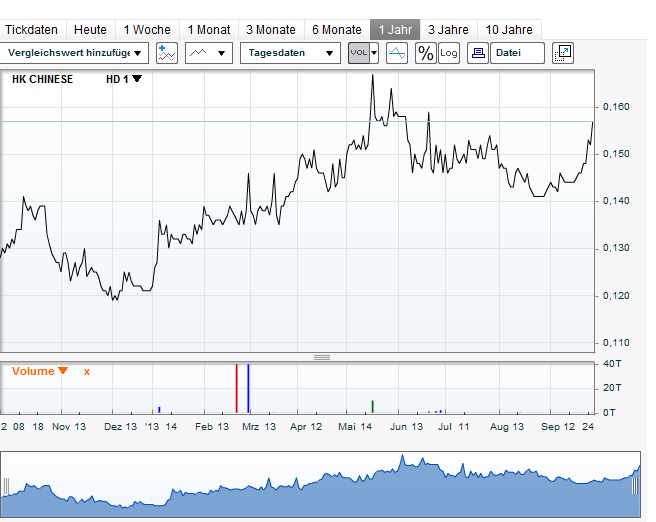Open the Volume indicator dropdown
The image size is (656, 522).
(x=63, y=371)
